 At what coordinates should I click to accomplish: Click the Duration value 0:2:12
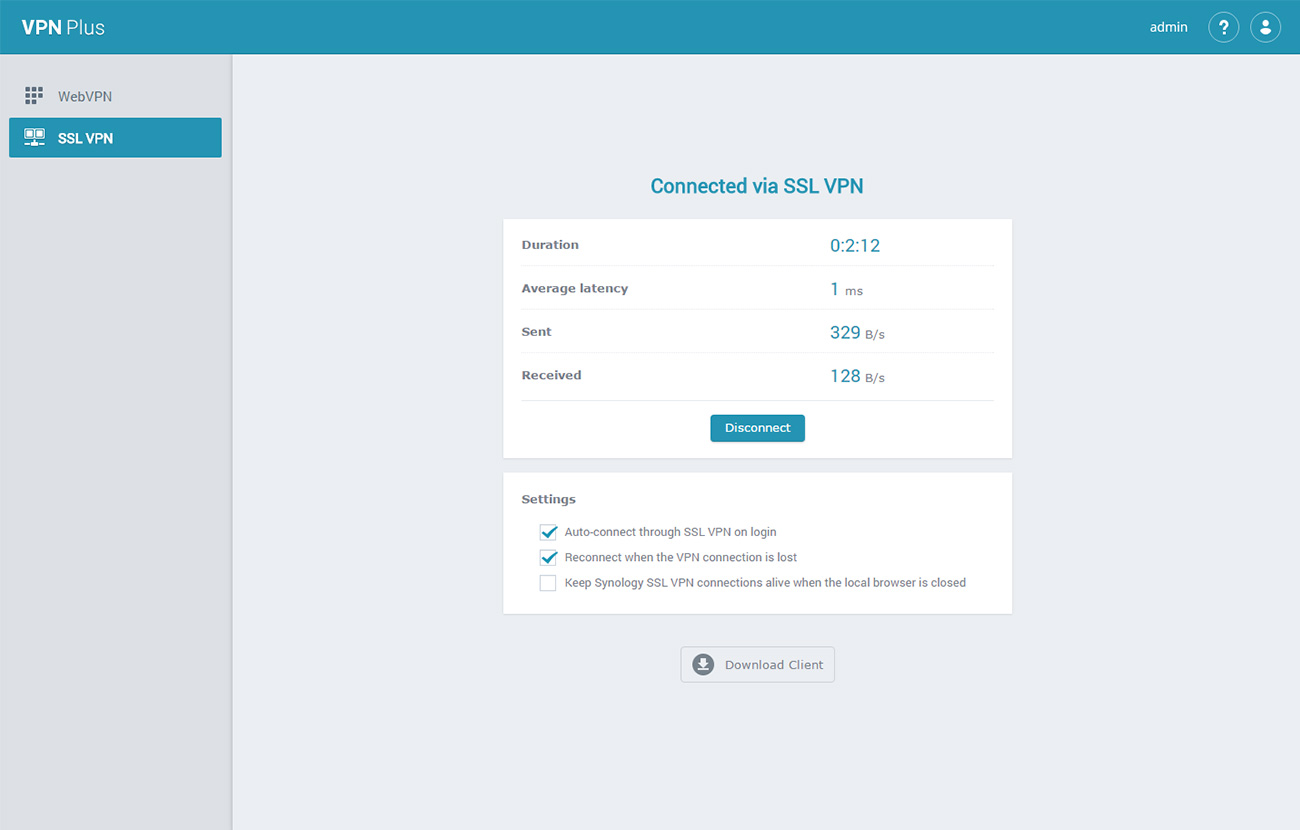pyautogui.click(x=855, y=244)
